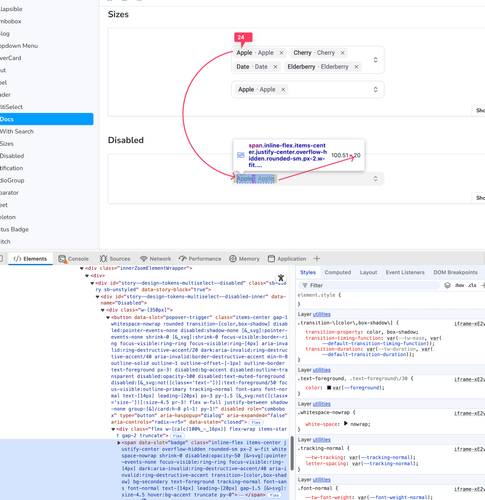Switch to the Elements tab

[30, 259]
